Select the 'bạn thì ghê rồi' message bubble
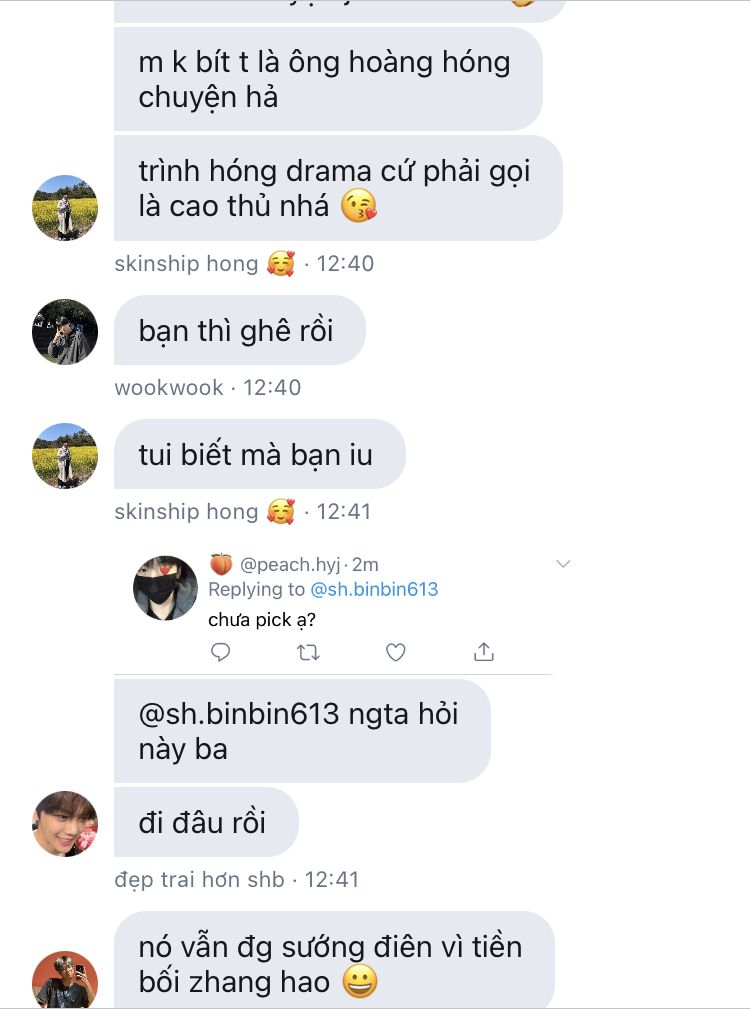This screenshot has height=1009, width=750. (x=240, y=331)
